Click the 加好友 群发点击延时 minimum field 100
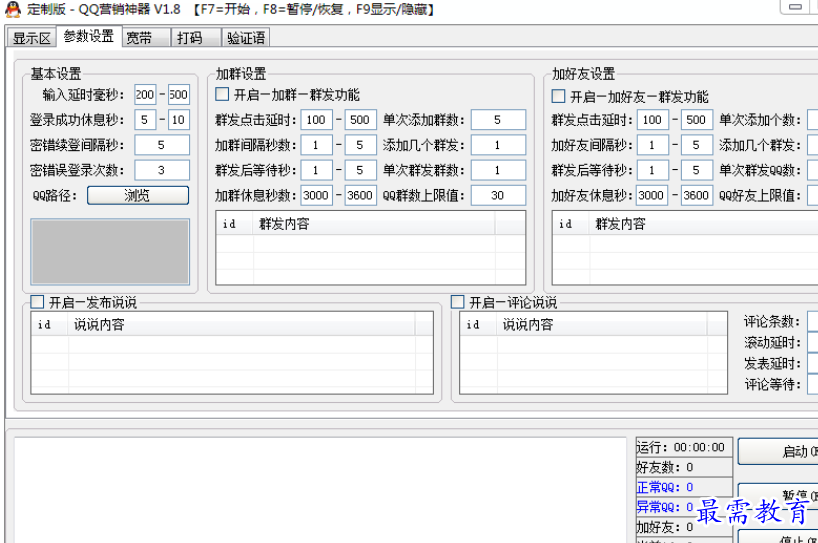 point(652,119)
